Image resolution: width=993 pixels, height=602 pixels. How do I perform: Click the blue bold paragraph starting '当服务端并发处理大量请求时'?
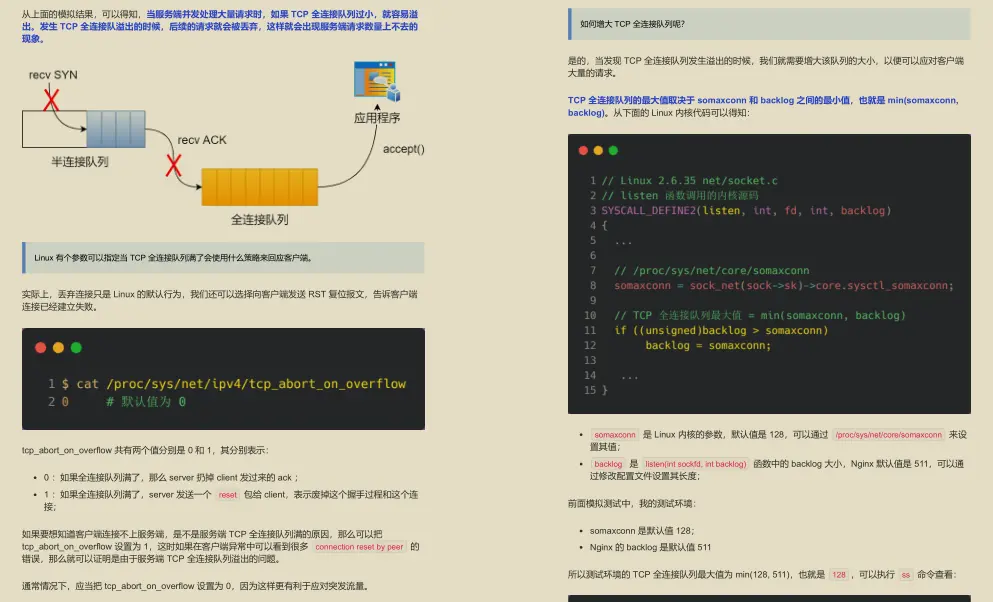coord(219,26)
